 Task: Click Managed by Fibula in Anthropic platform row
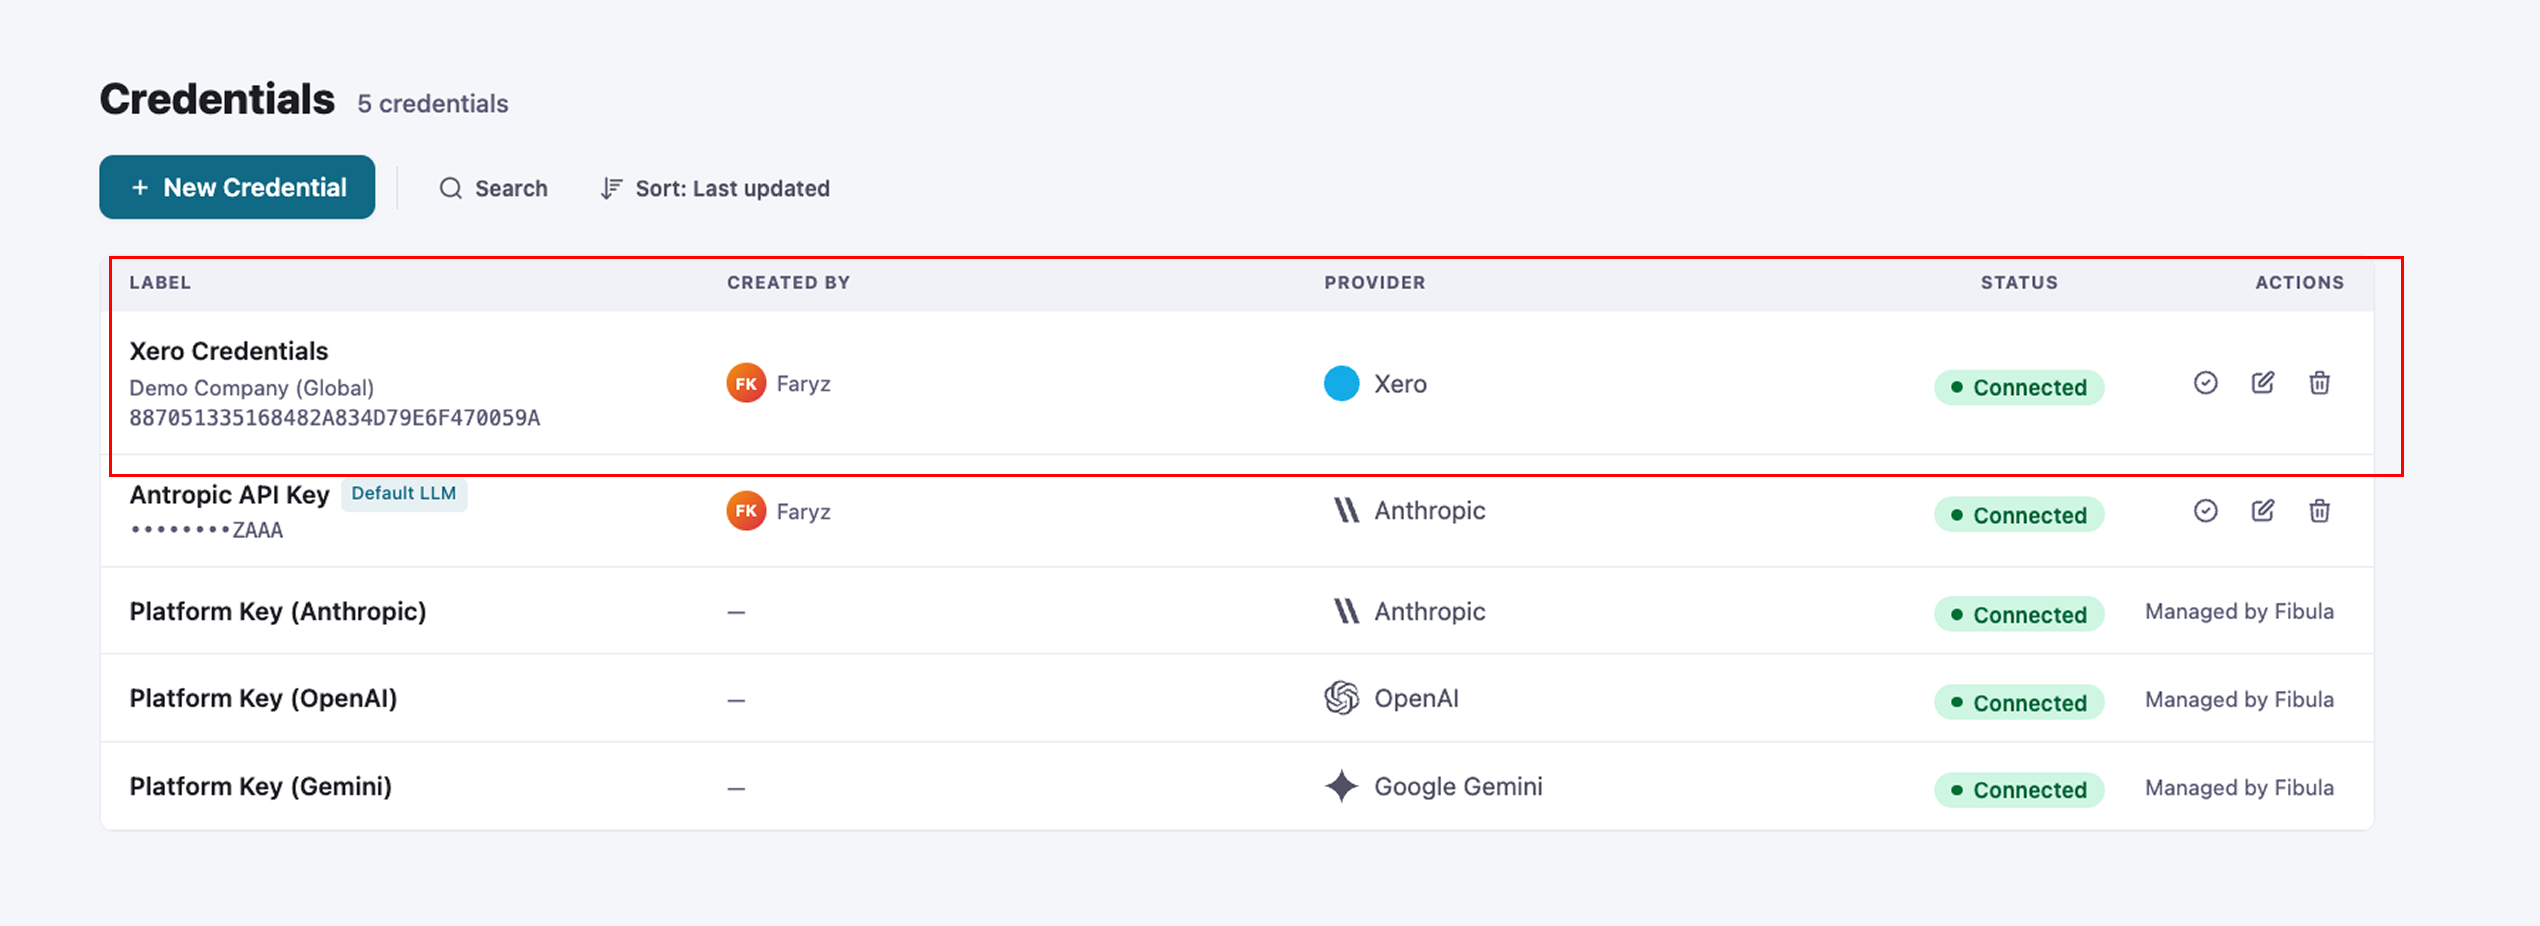tap(2239, 612)
